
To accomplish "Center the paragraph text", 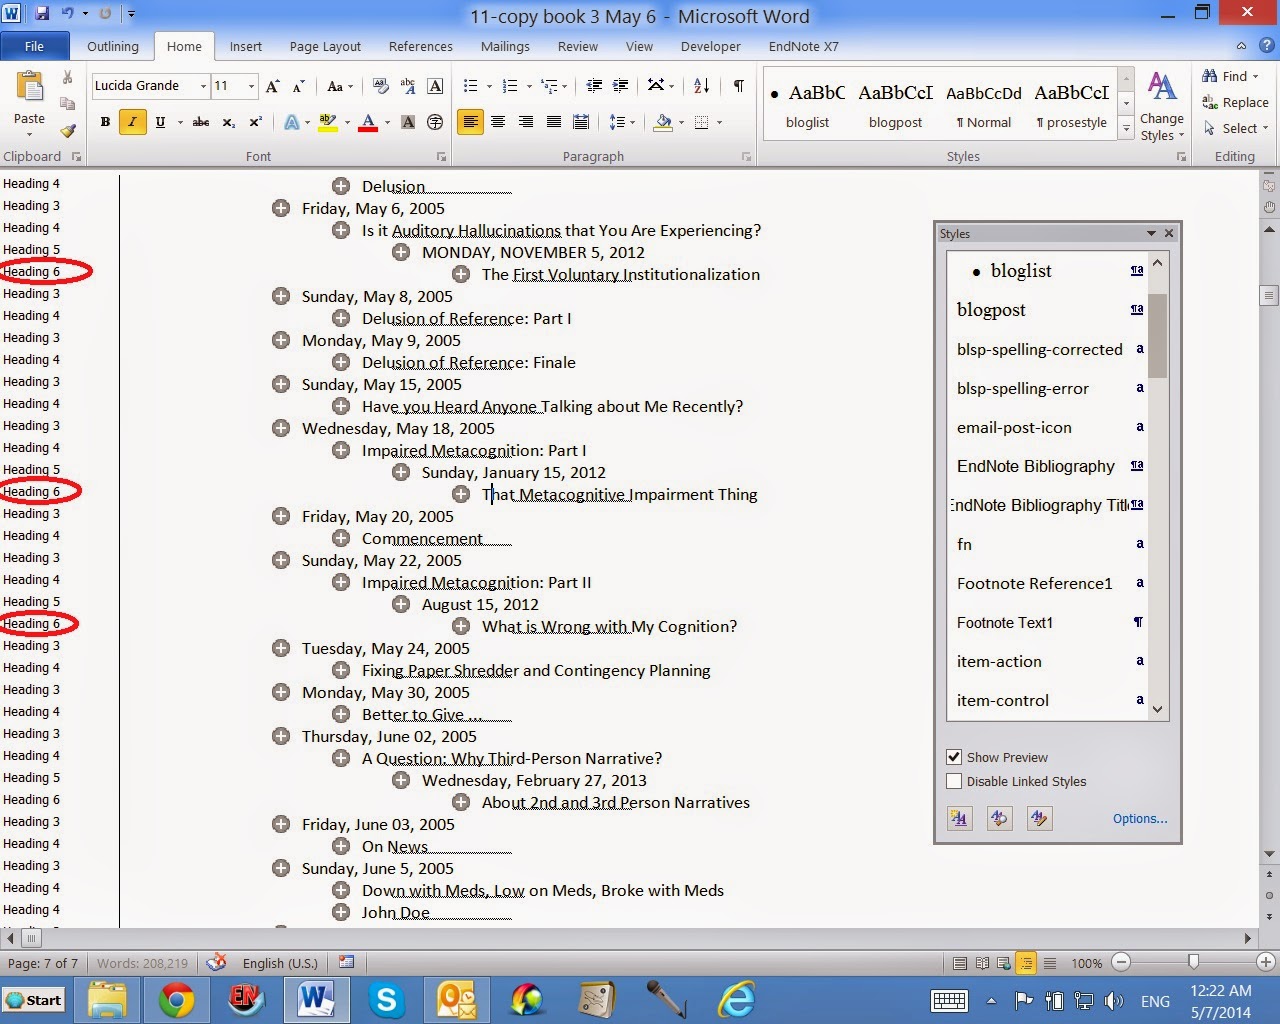I will (498, 122).
